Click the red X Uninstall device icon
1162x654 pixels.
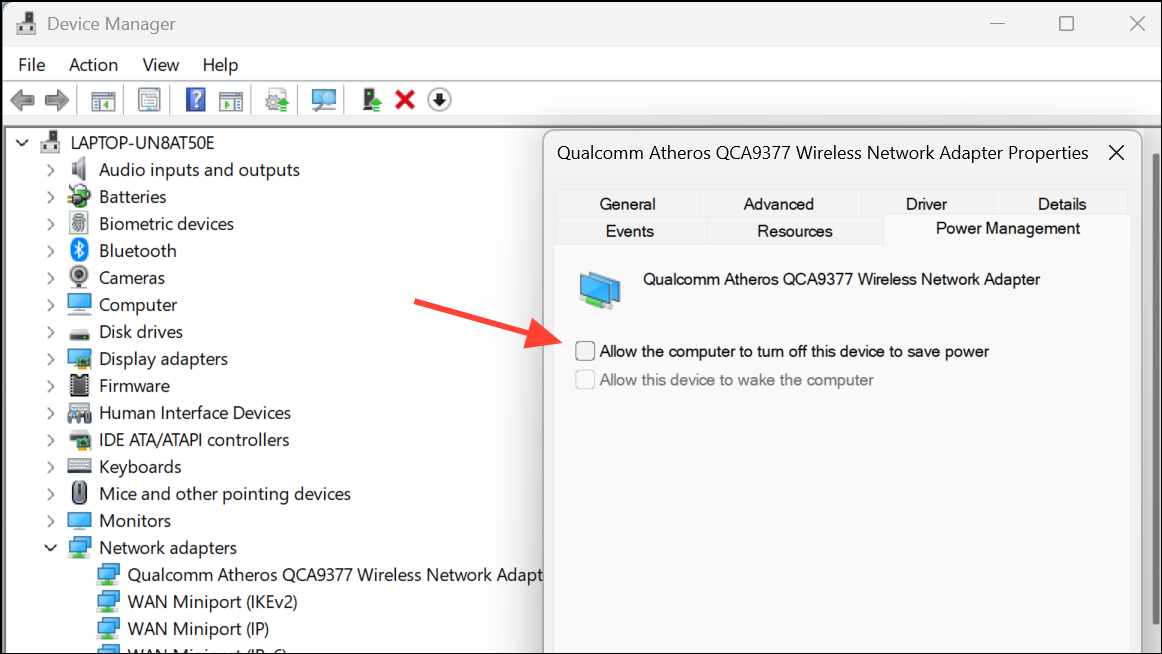405,99
